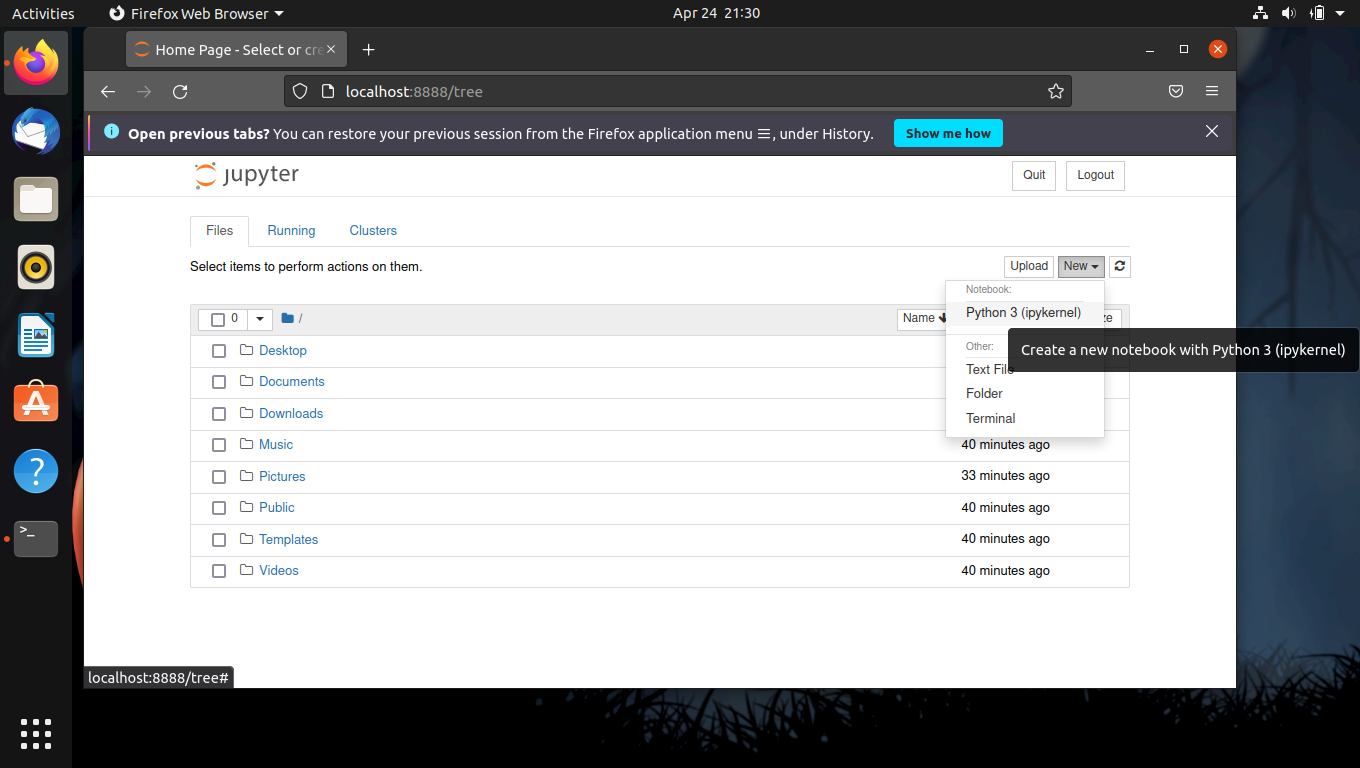Click the root folder icon in breadcrumb
Screen dimensions: 1360x768
coord(288,319)
